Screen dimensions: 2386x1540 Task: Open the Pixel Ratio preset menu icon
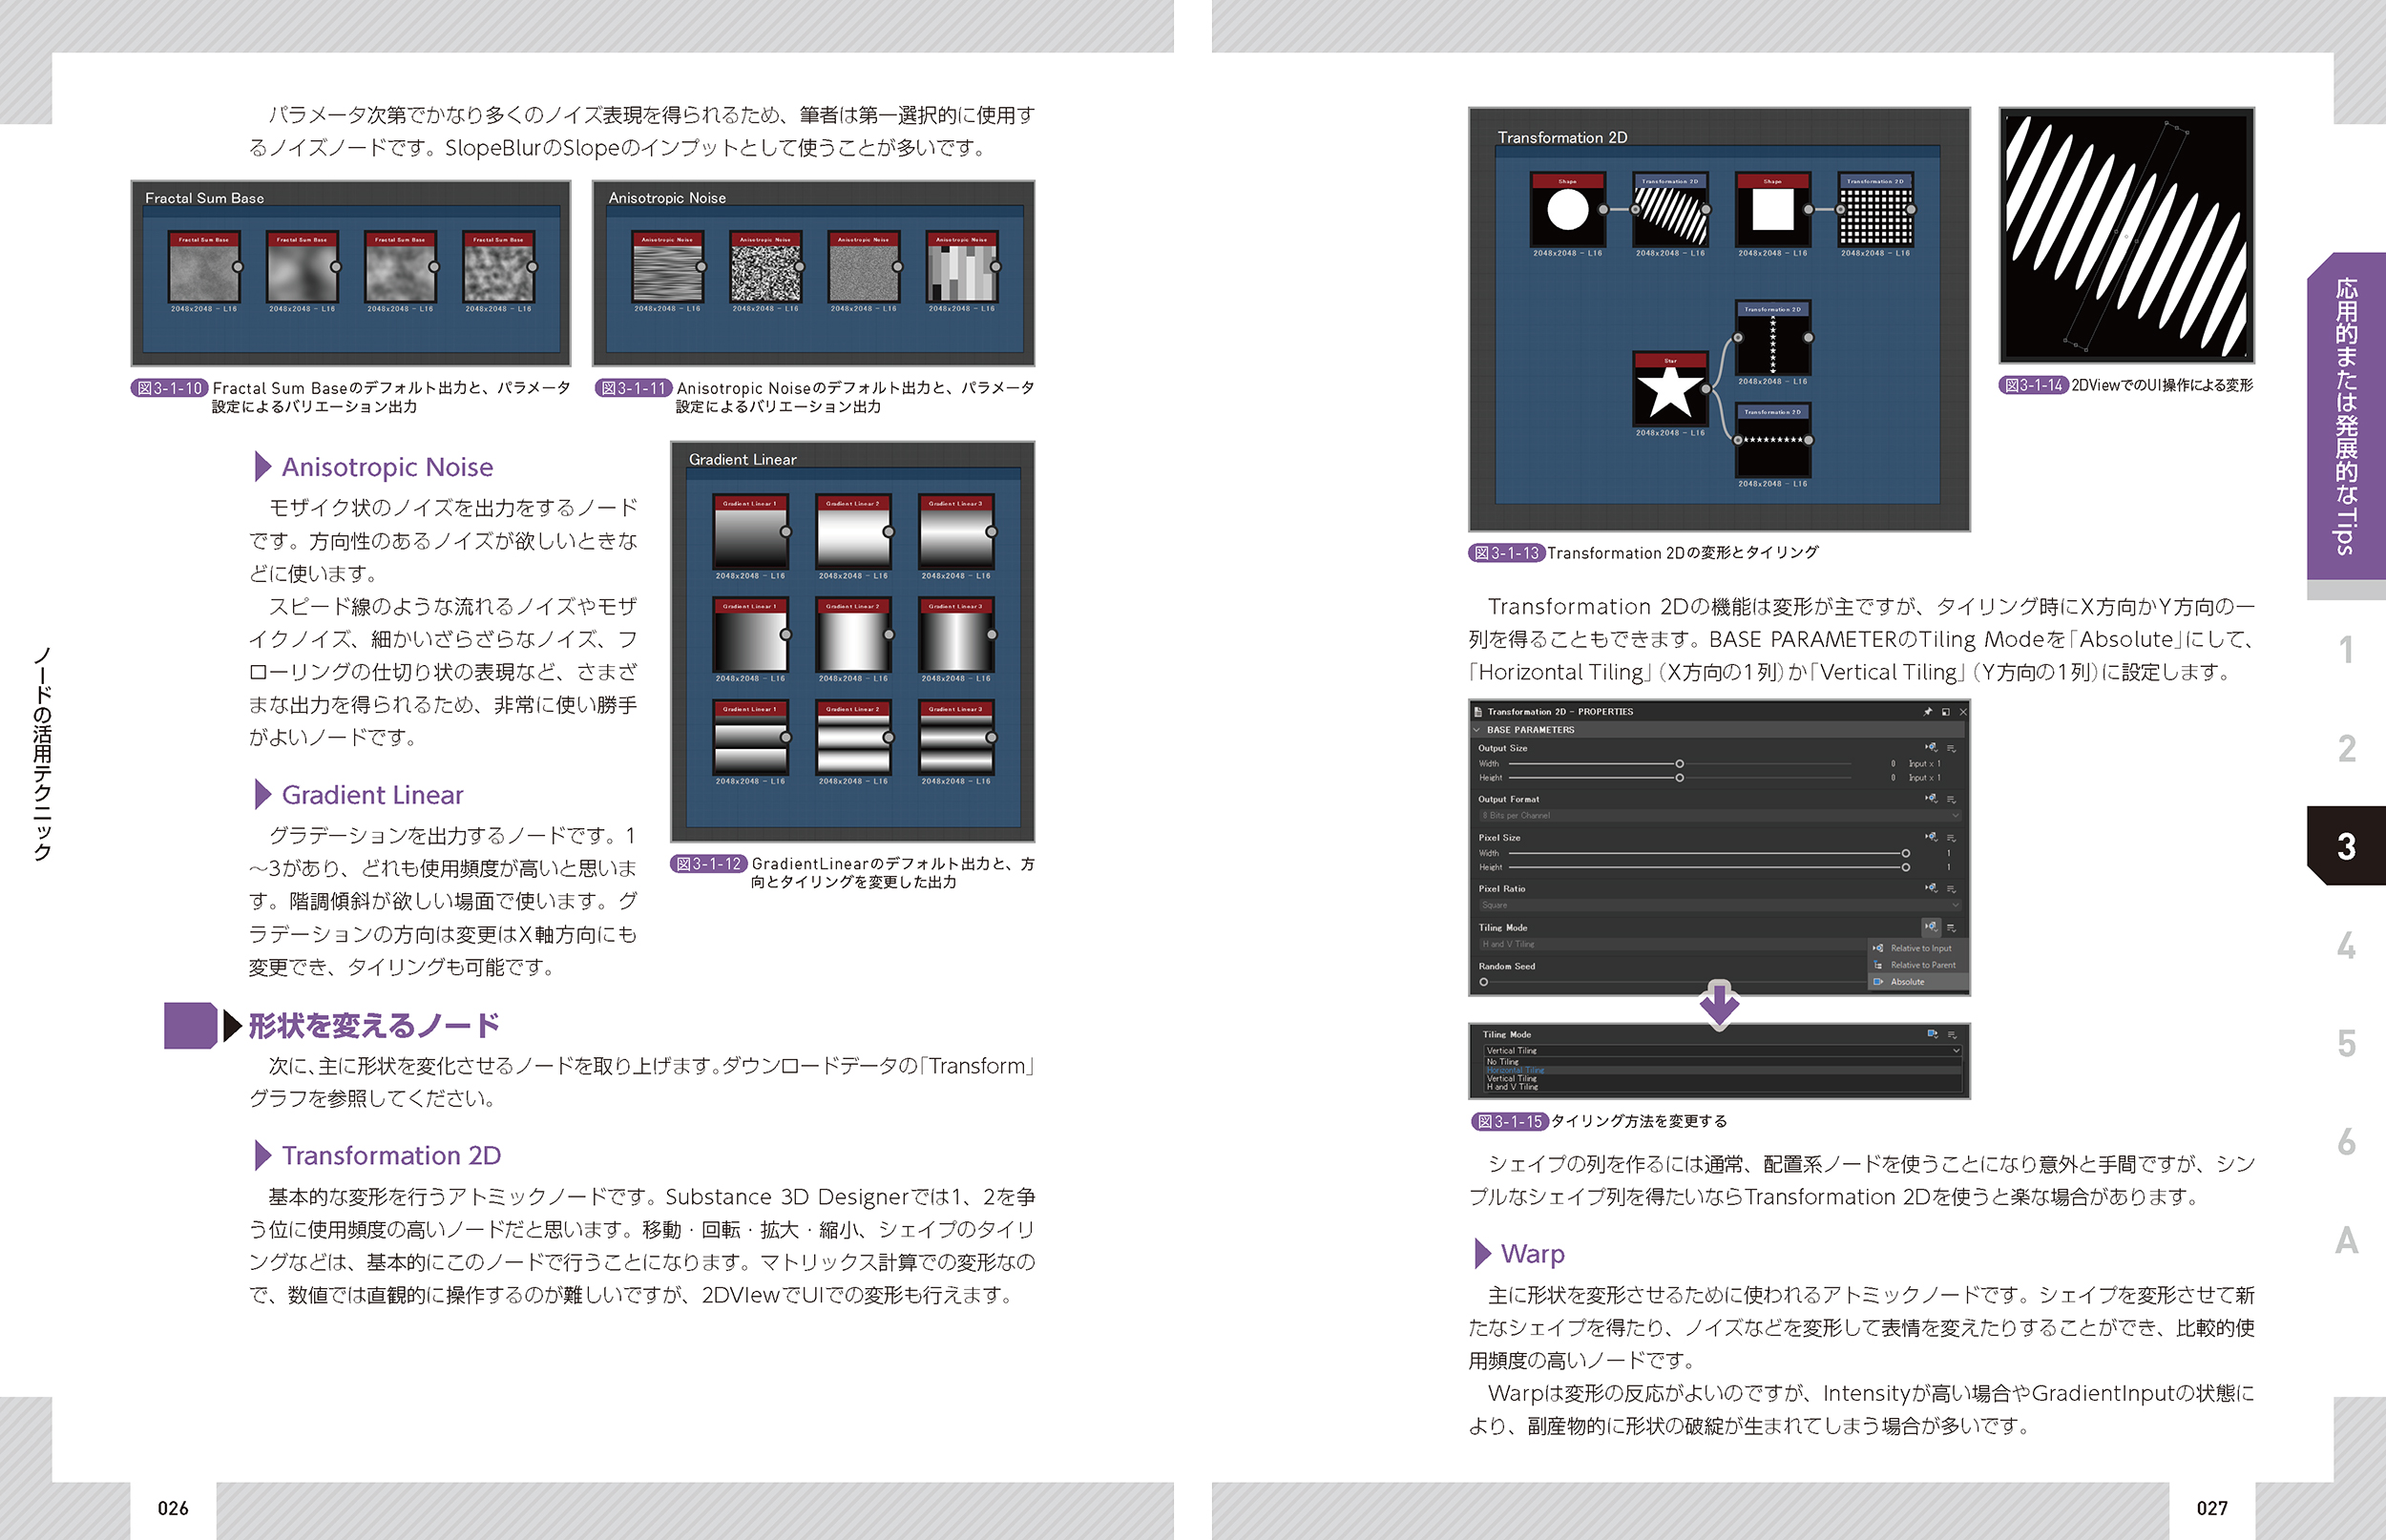click(1951, 889)
